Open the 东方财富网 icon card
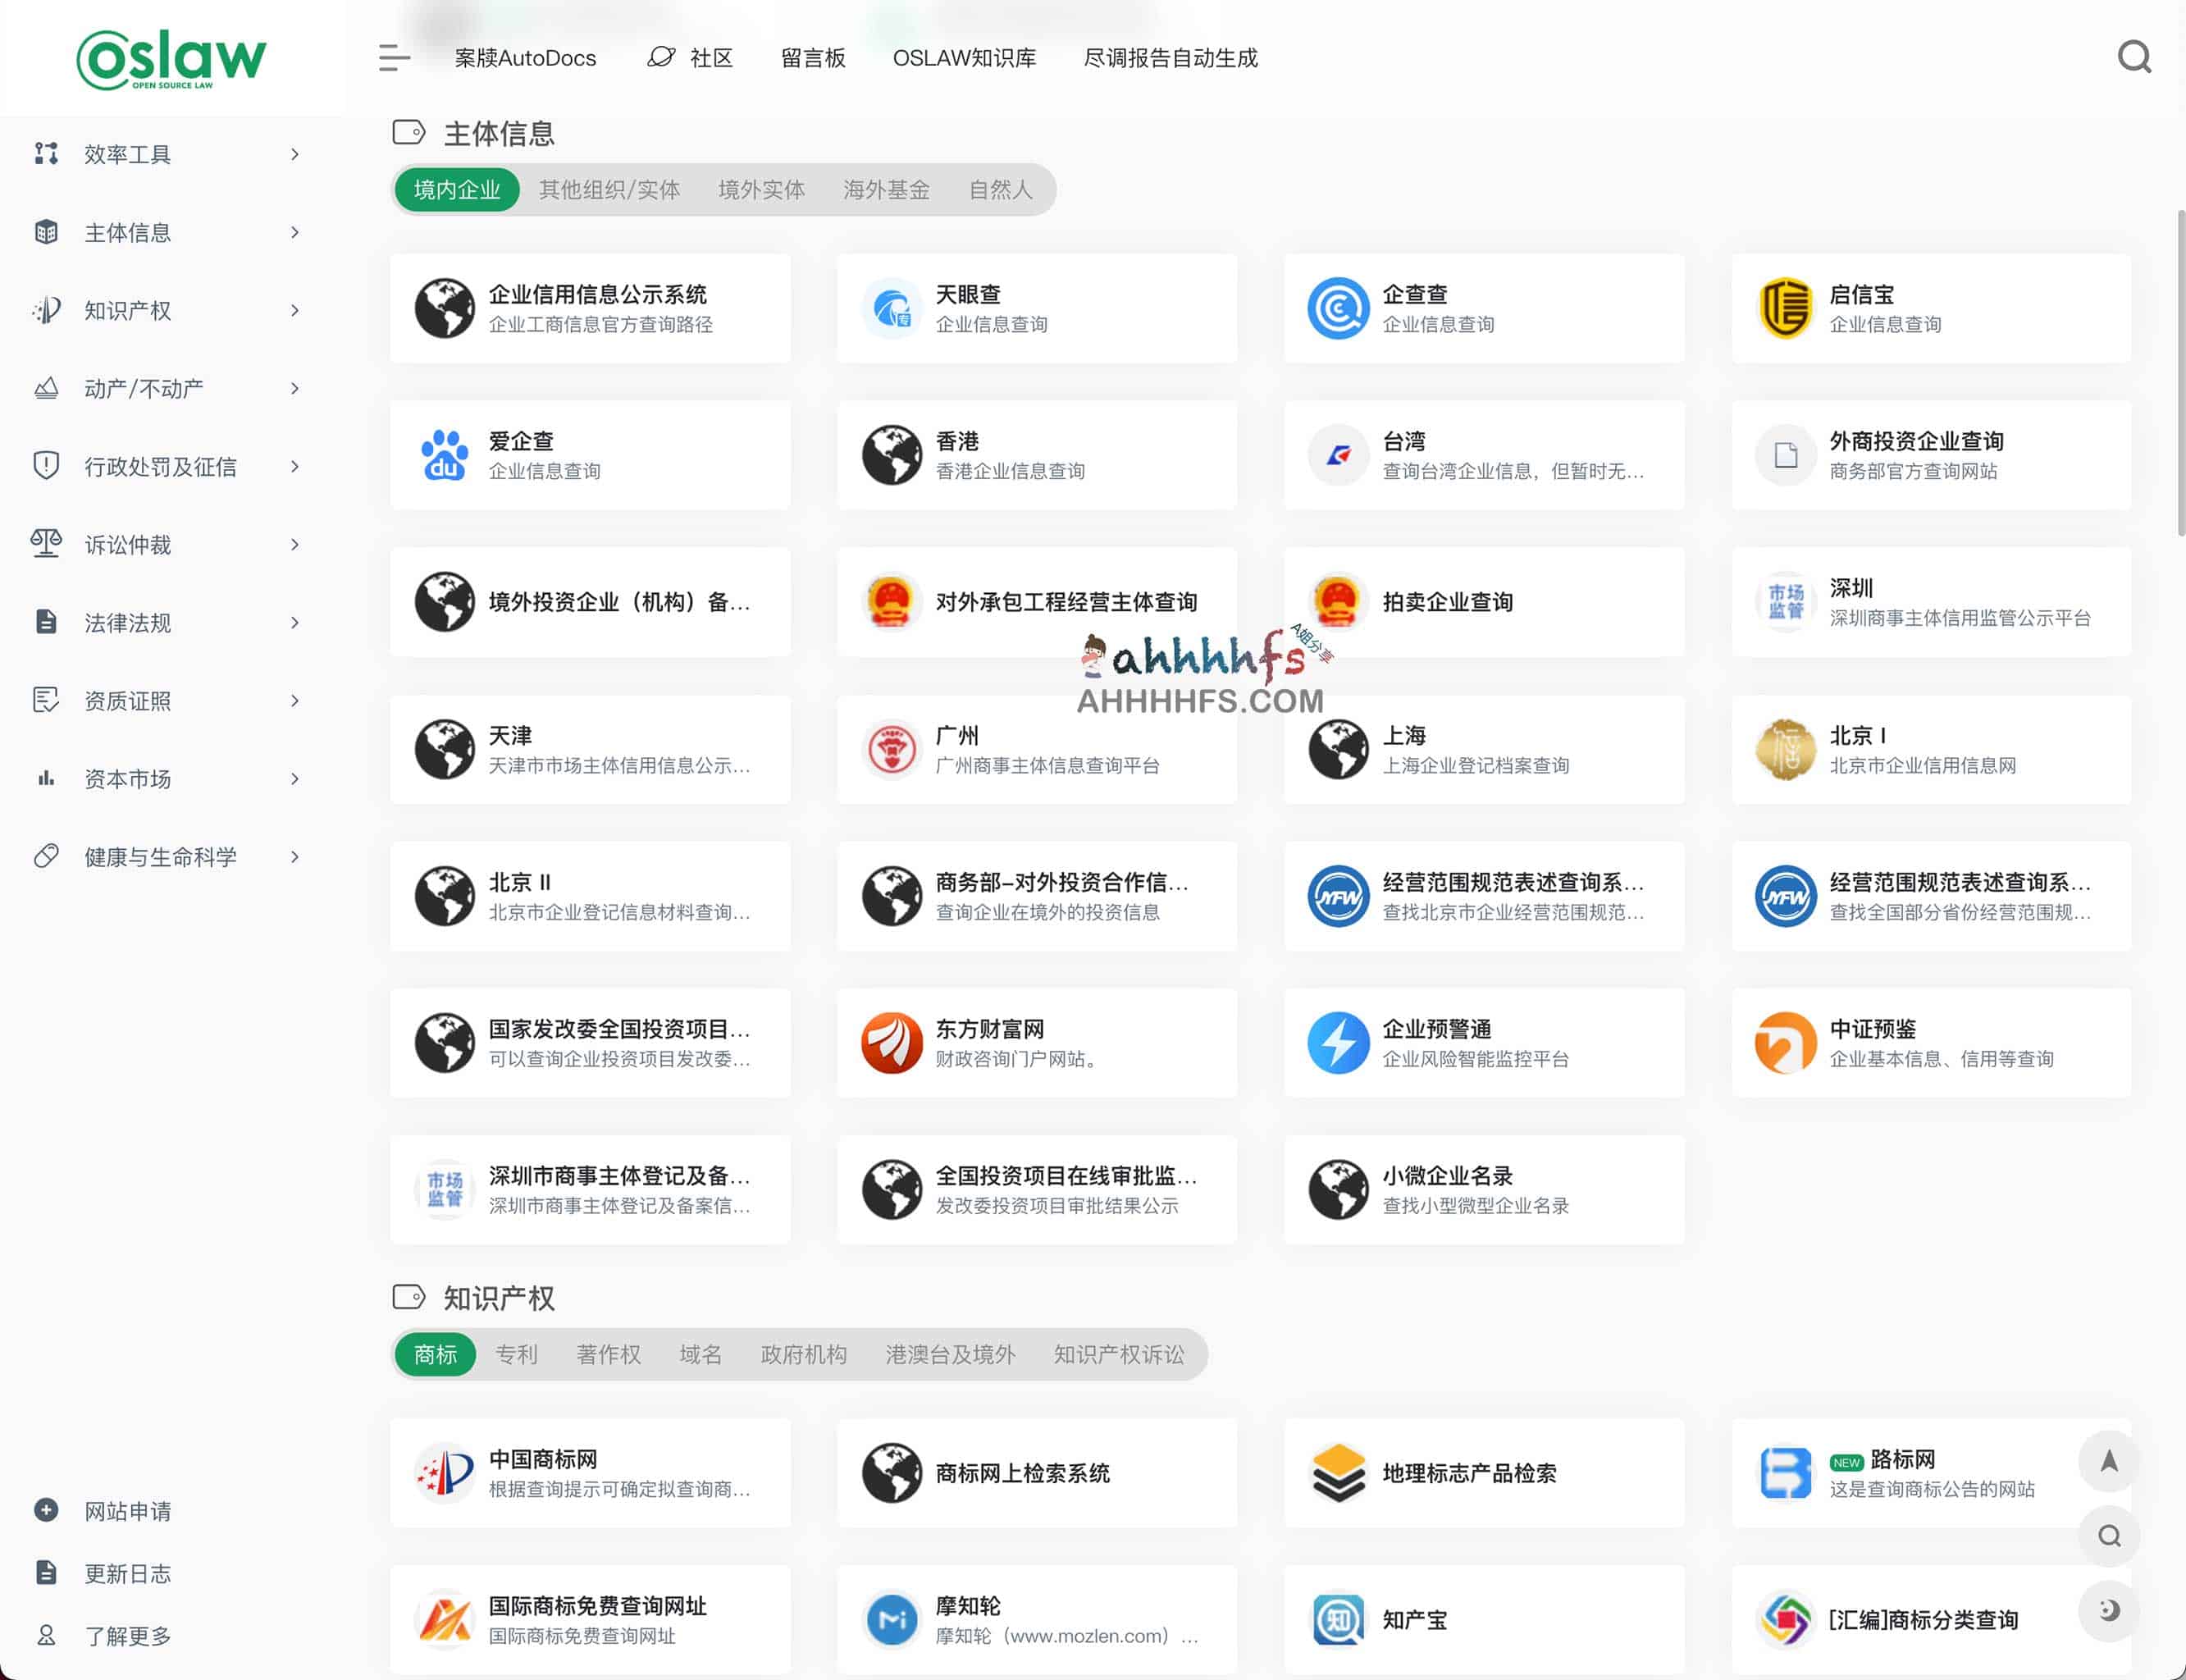This screenshot has height=1680, width=2186. pos(1036,1043)
